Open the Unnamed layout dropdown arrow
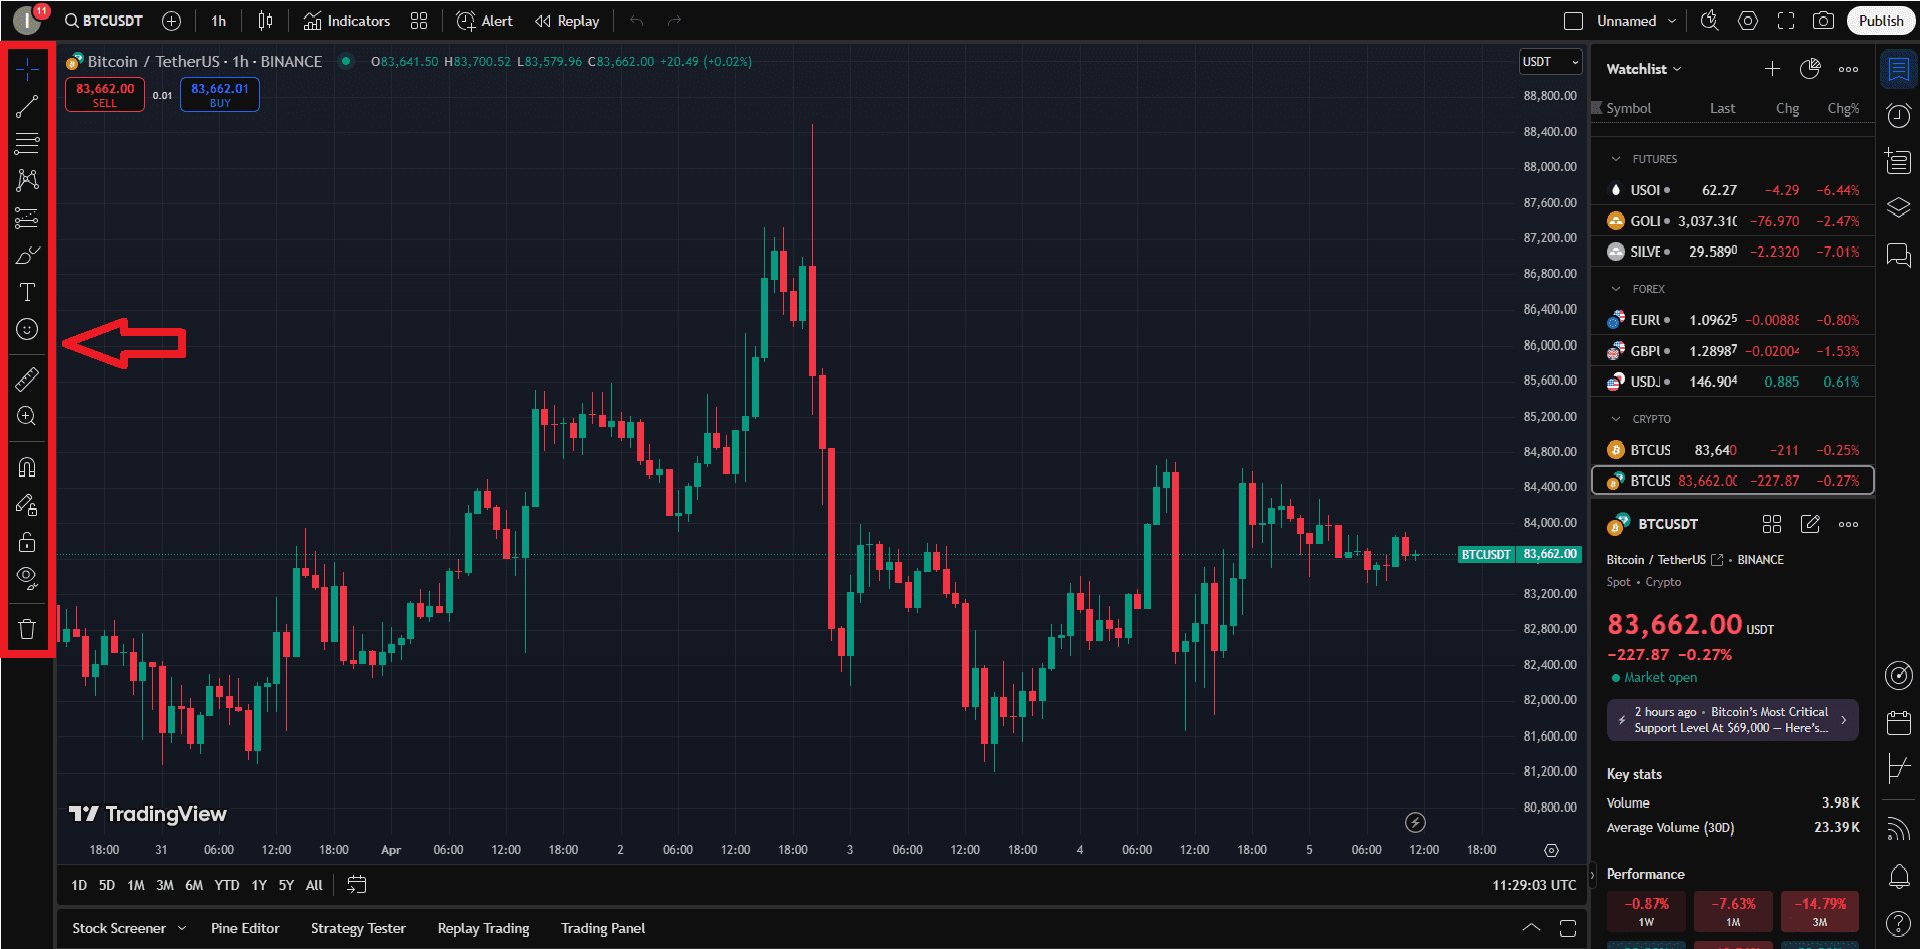 tap(1672, 21)
